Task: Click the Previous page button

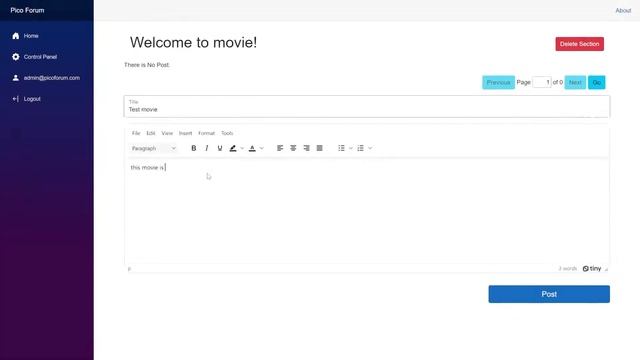Action: coord(498,82)
